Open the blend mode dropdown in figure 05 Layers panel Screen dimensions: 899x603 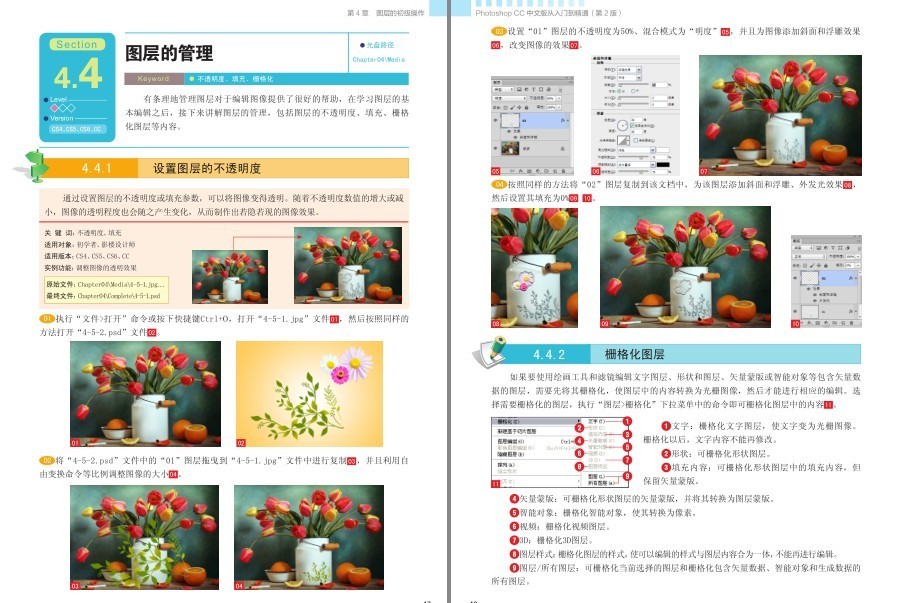pyautogui.click(x=509, y=98)
